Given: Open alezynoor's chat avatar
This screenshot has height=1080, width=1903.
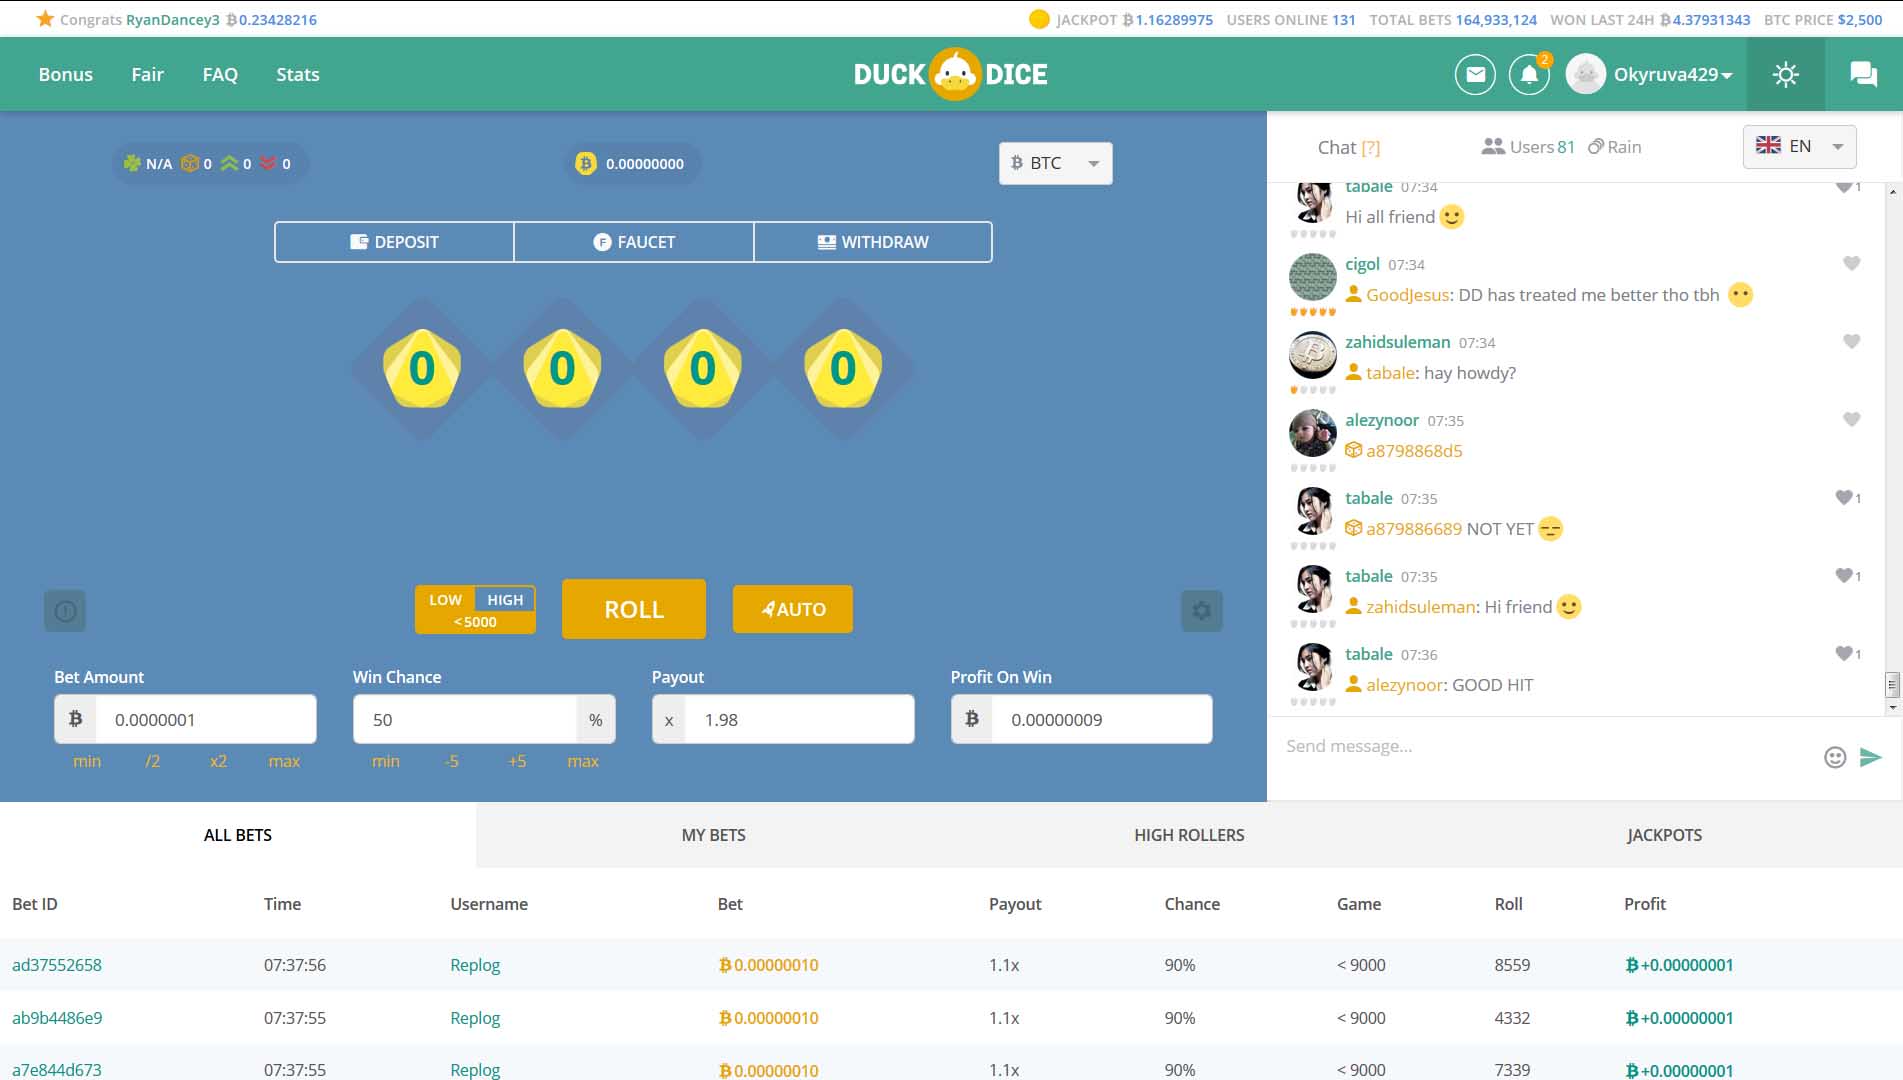Looking at the screenshot, I should pos(1313,433).
